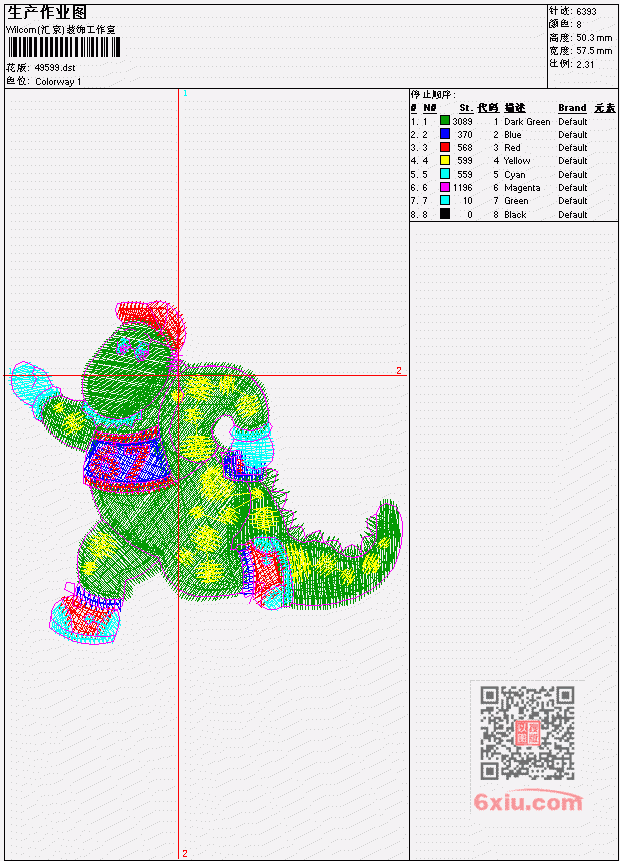This screenshot has width=620, height=861.
Task: Click the '生产作业图' title
Action: (47, 12)
